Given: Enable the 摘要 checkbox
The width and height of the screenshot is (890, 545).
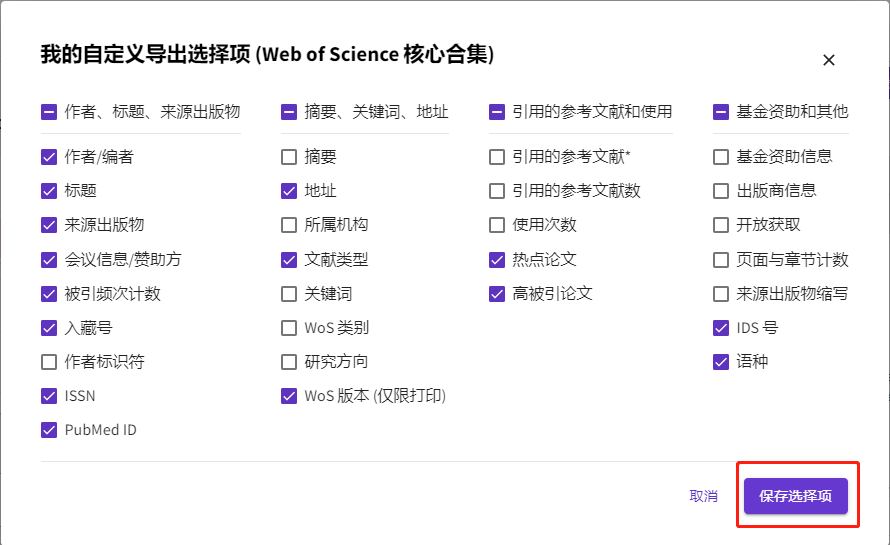Looking at the screenshot, I should (289, 157).
